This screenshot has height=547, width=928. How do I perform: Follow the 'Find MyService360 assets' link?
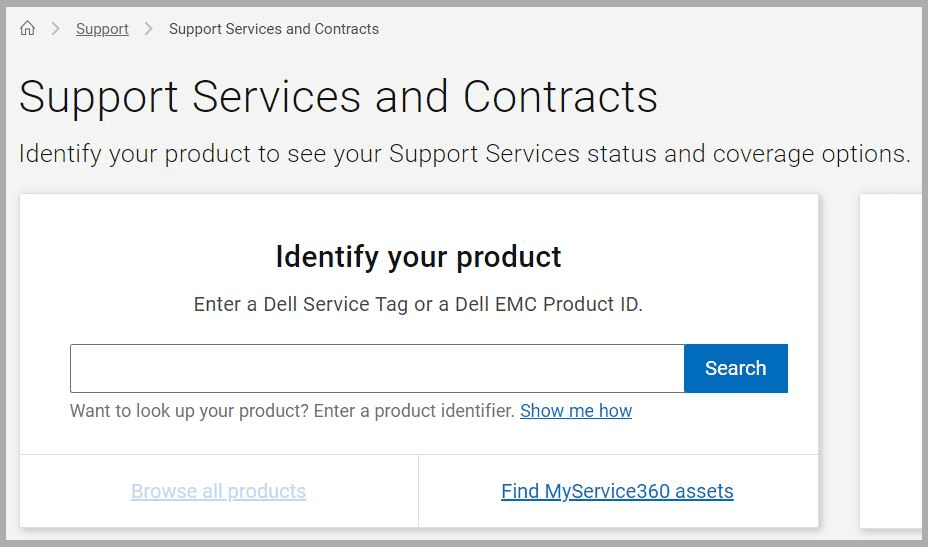(617, 491)
